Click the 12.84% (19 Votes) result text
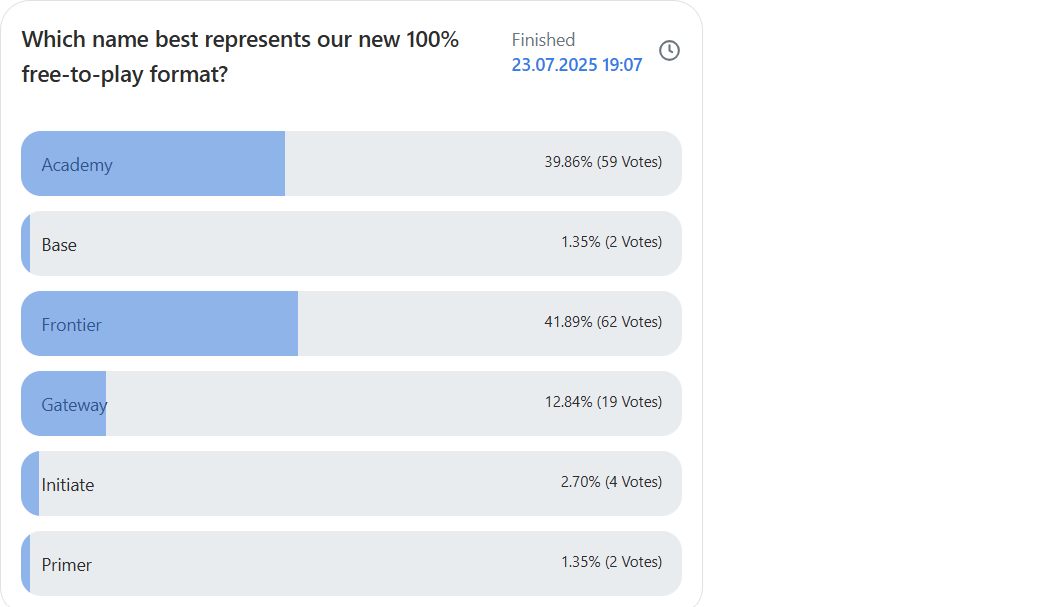Screen dimensions: 1063x607 603,402
